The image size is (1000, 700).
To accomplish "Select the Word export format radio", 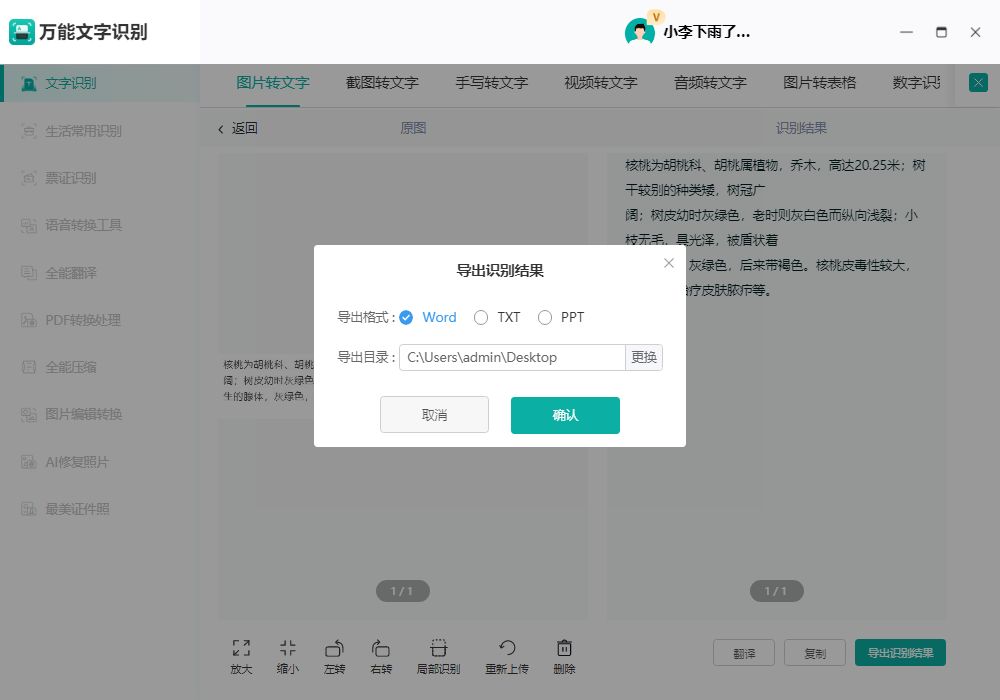I will 406,317.
